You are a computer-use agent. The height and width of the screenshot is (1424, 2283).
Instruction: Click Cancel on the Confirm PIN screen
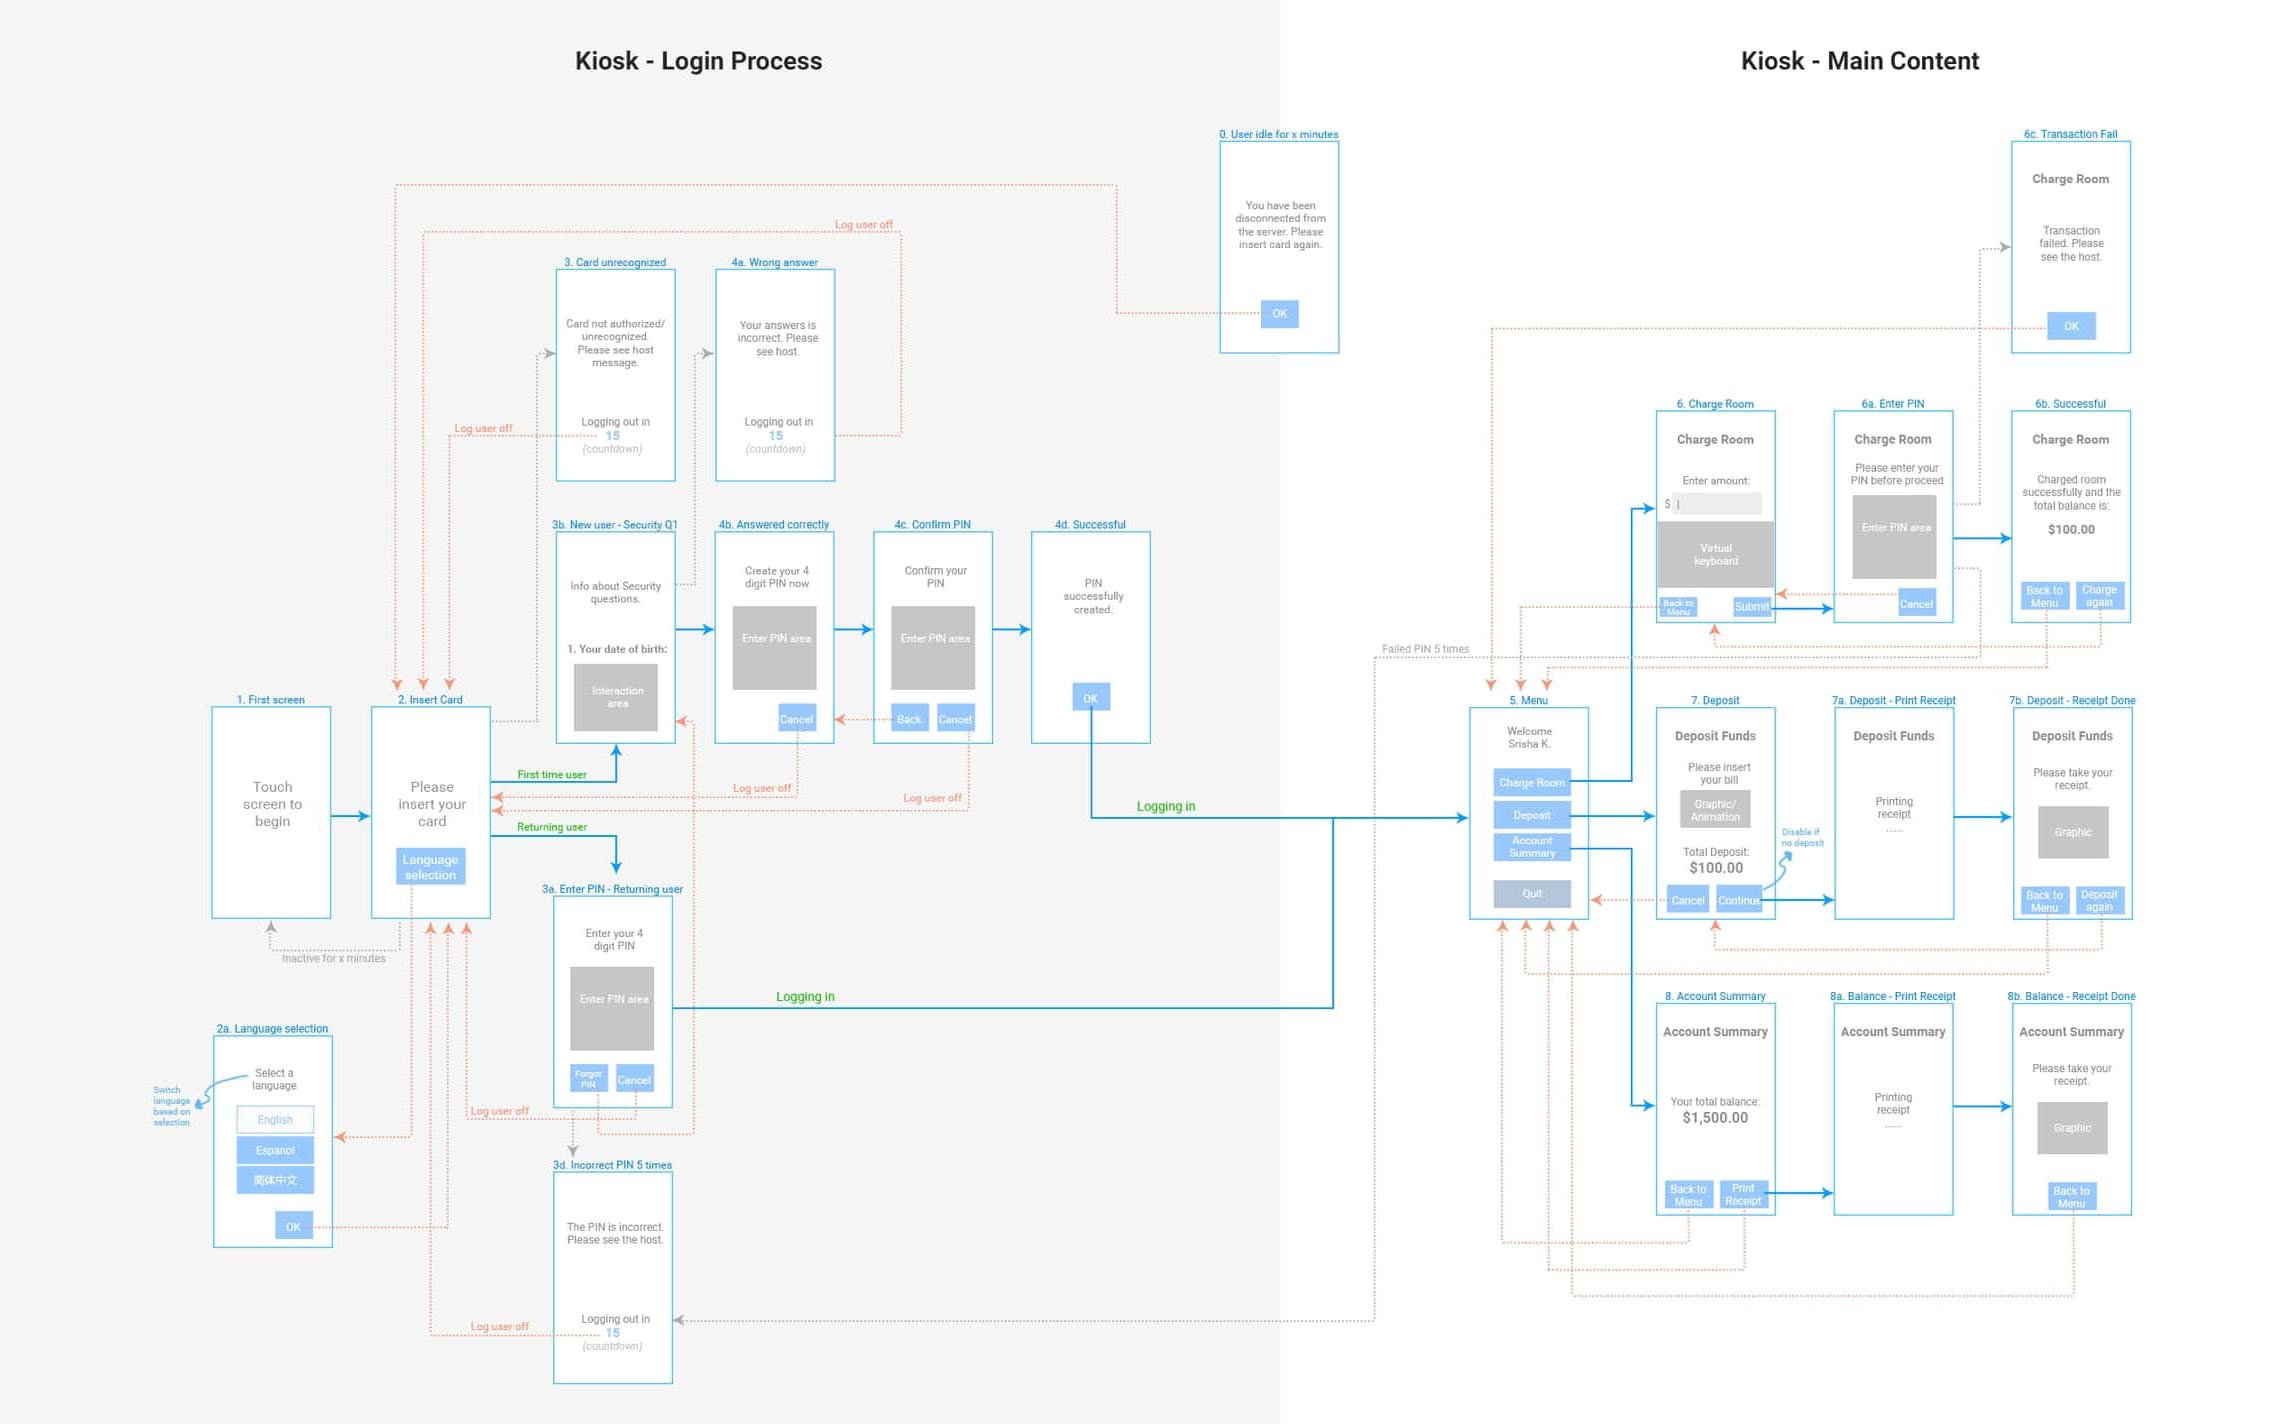pyautogui.click(x=955, y=719)
